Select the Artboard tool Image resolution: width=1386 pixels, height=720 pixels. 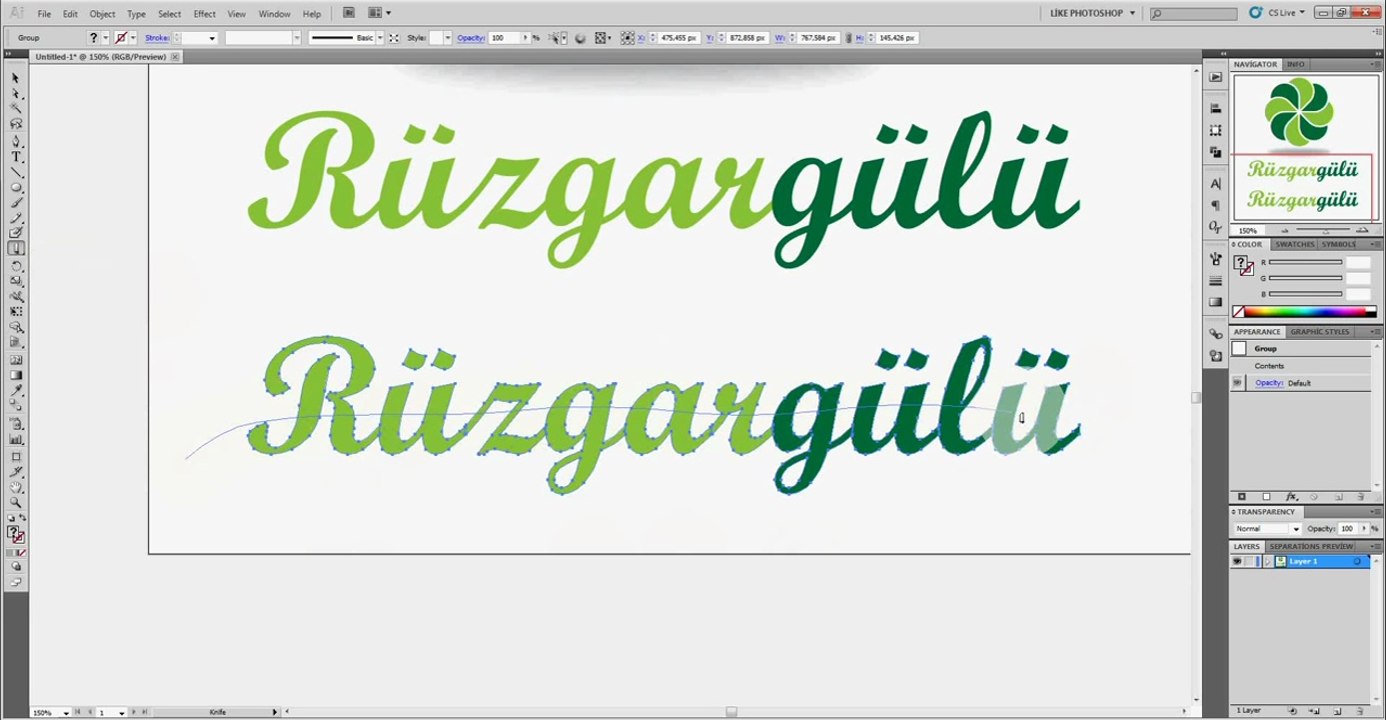(x=15, y=457)
